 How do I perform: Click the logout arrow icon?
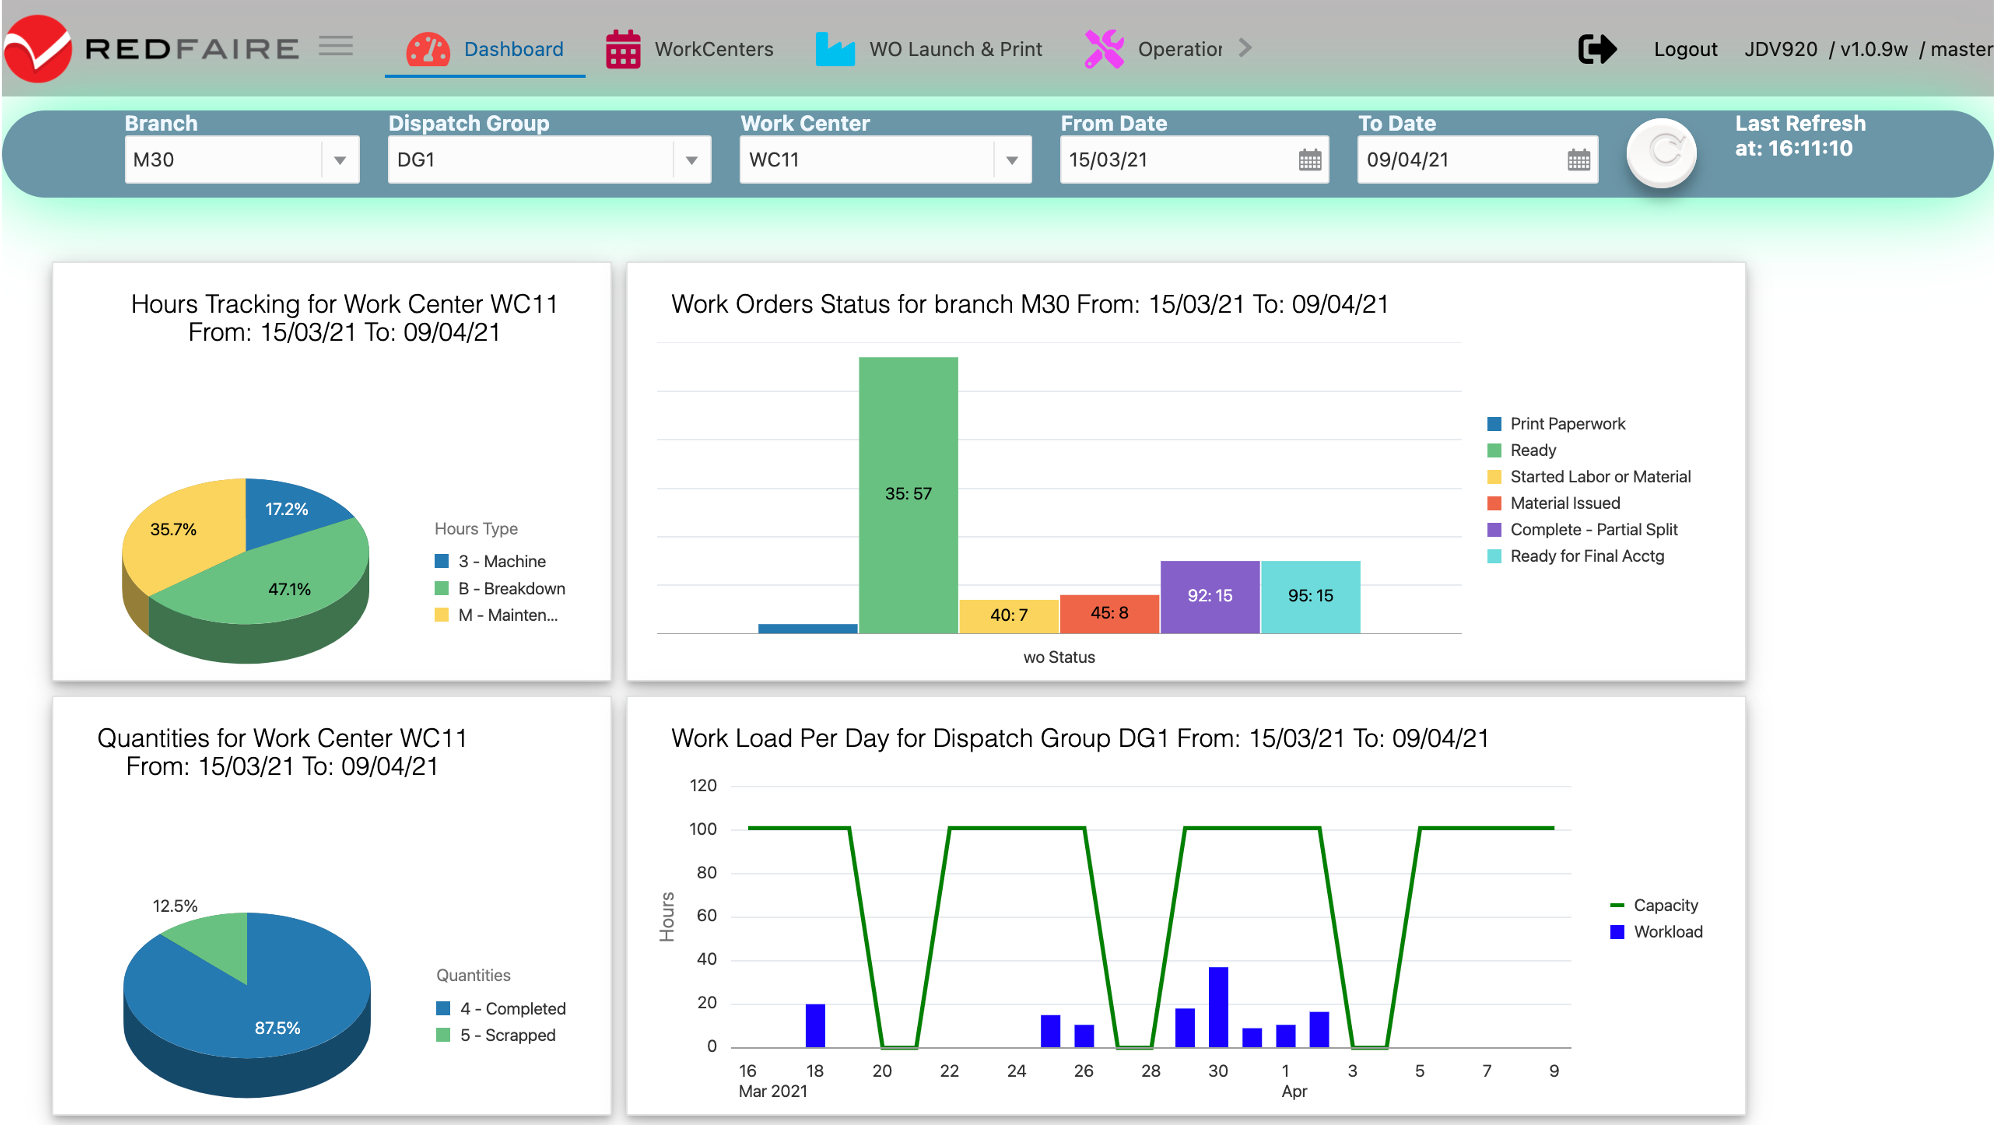click(x=1597, y=49)
